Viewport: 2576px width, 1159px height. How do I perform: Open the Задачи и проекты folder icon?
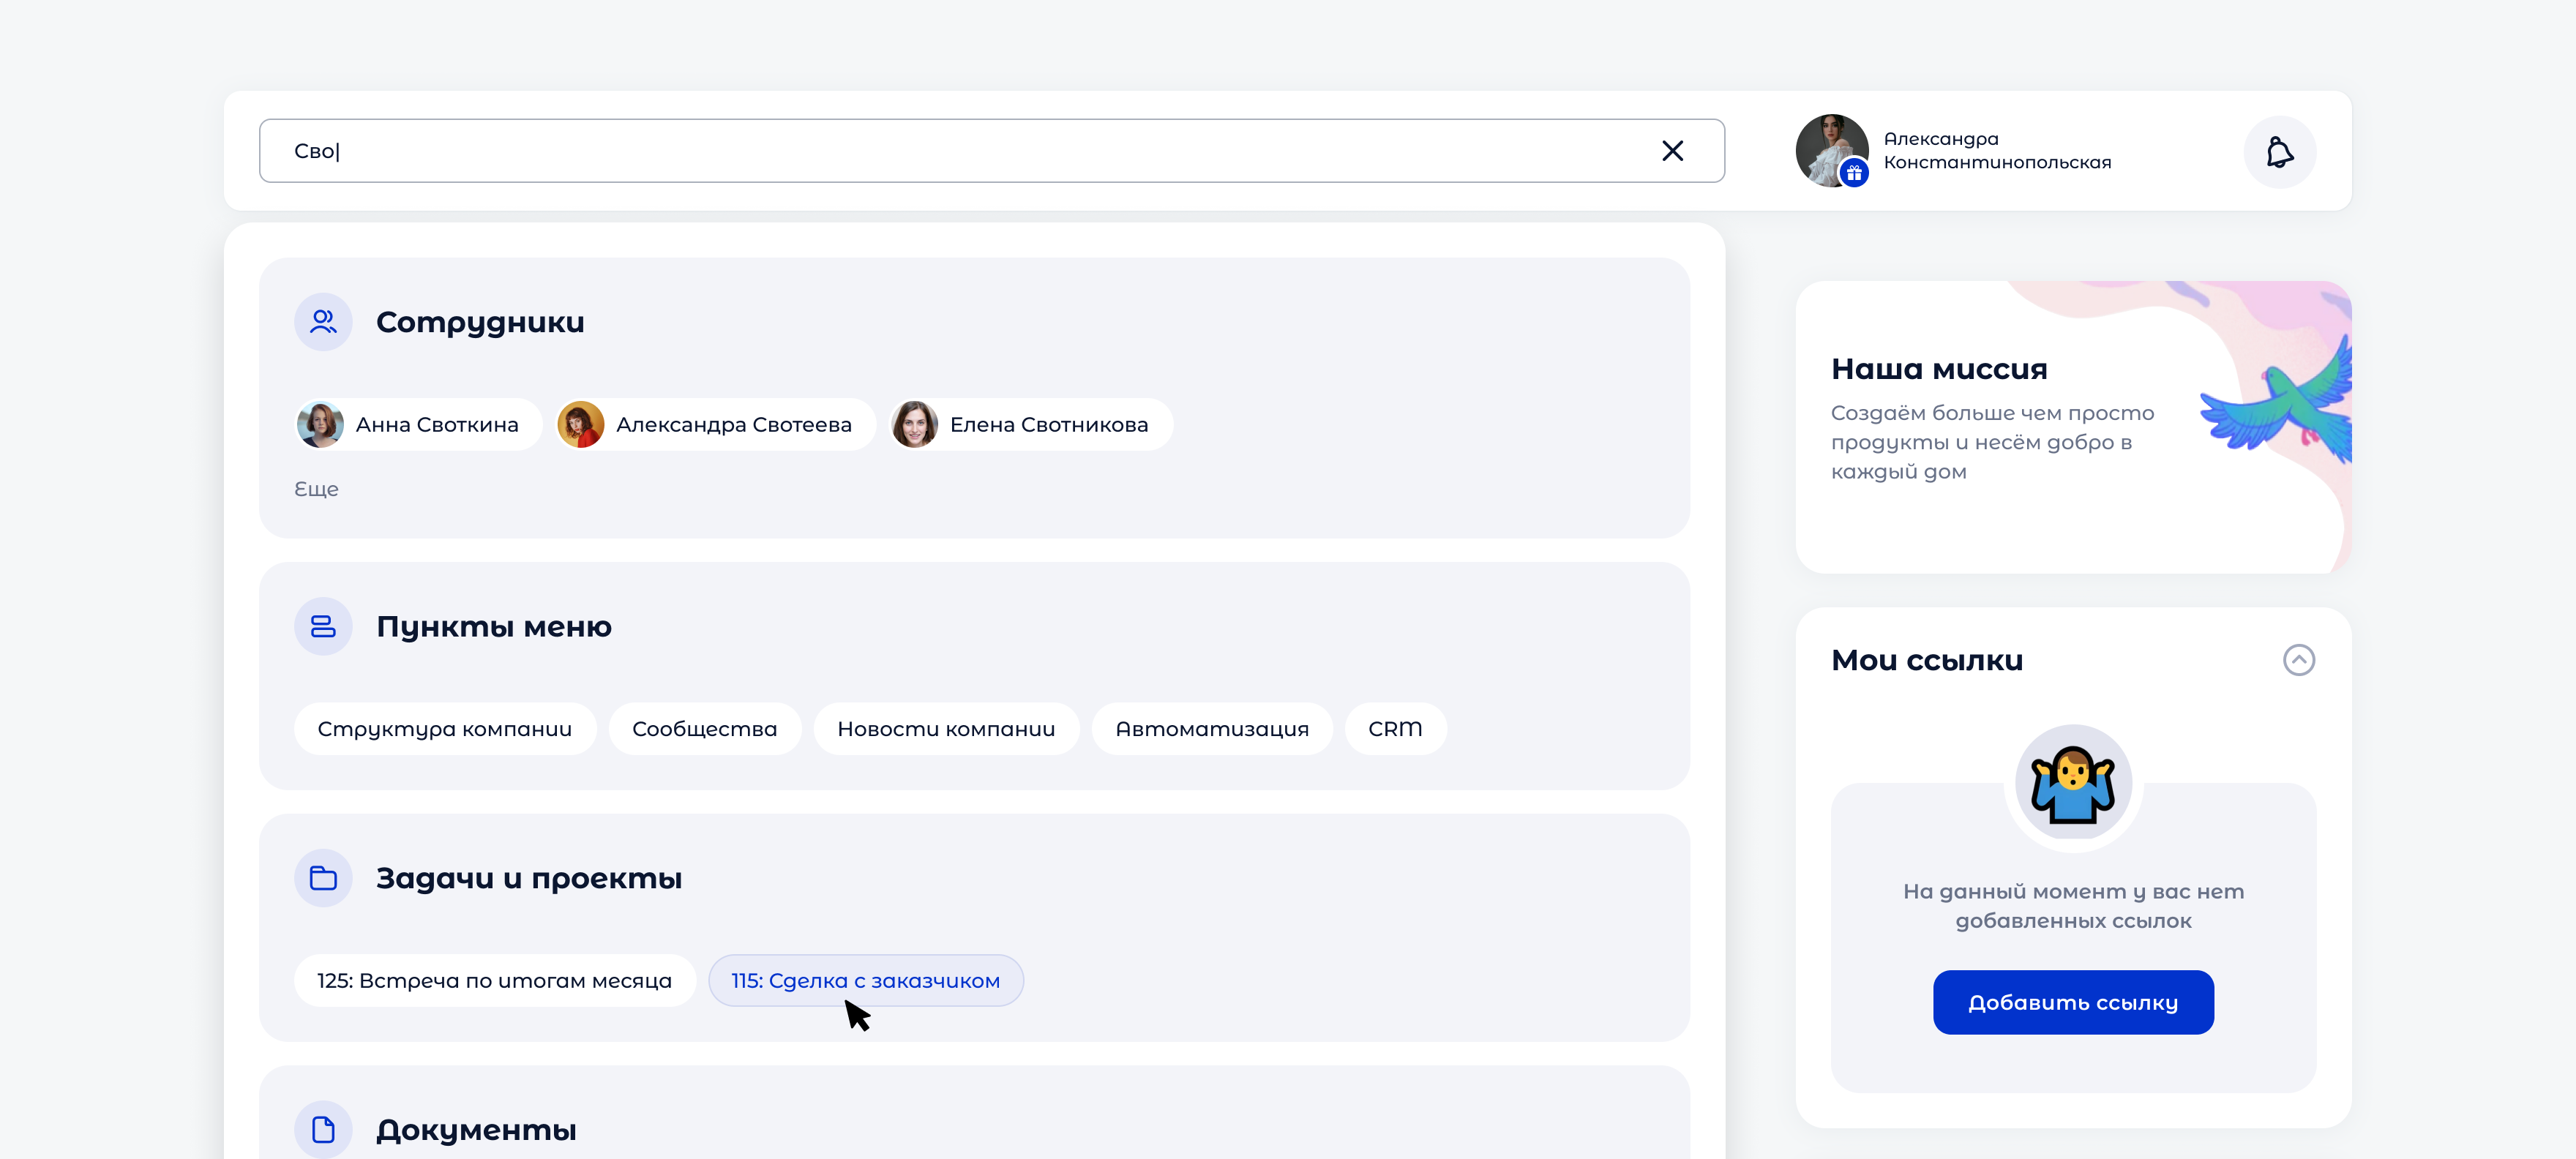click(322, 877)
